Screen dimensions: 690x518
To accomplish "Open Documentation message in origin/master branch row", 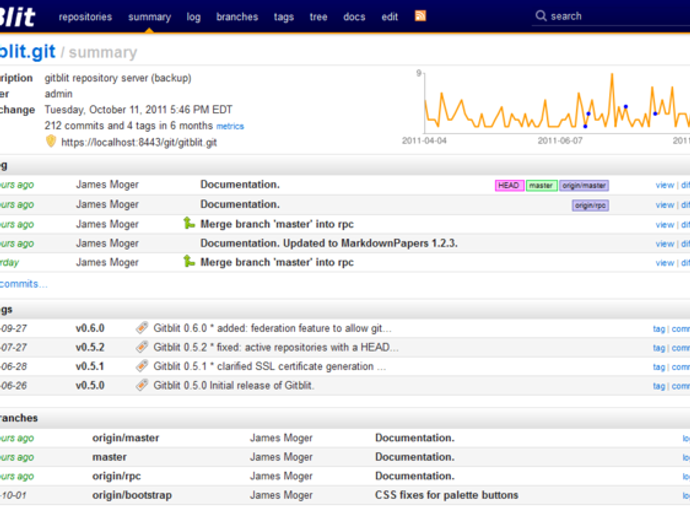I will click(415, 438).
